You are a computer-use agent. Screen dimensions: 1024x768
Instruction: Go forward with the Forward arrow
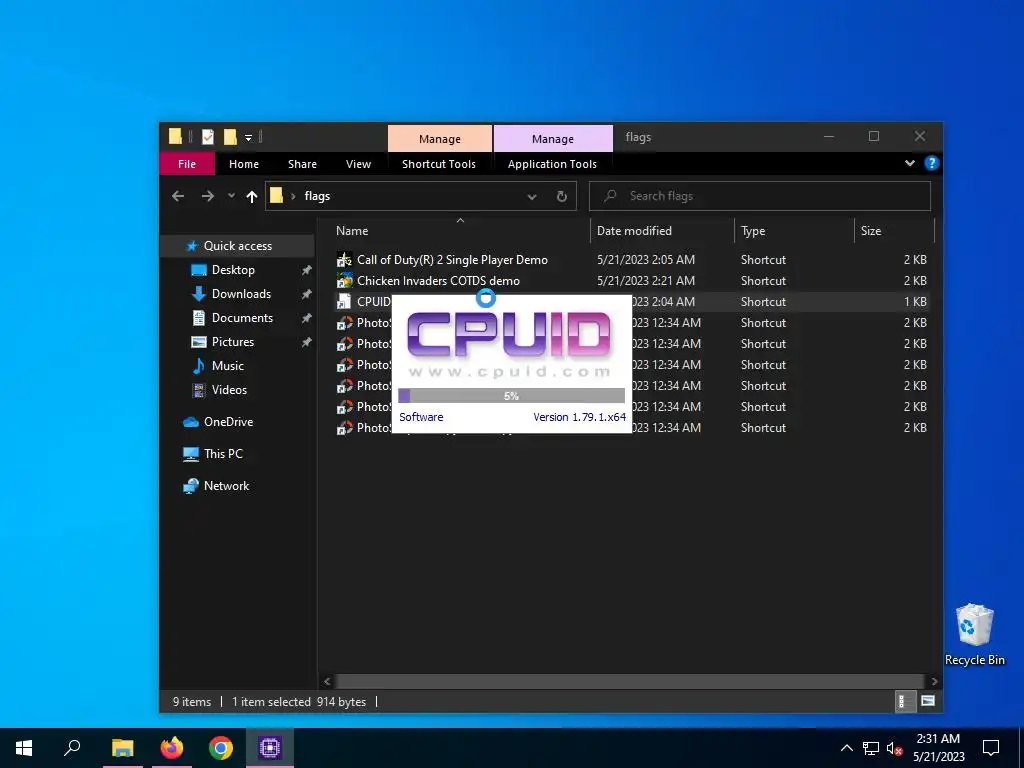pyautogui.click(x=208, y=196)
